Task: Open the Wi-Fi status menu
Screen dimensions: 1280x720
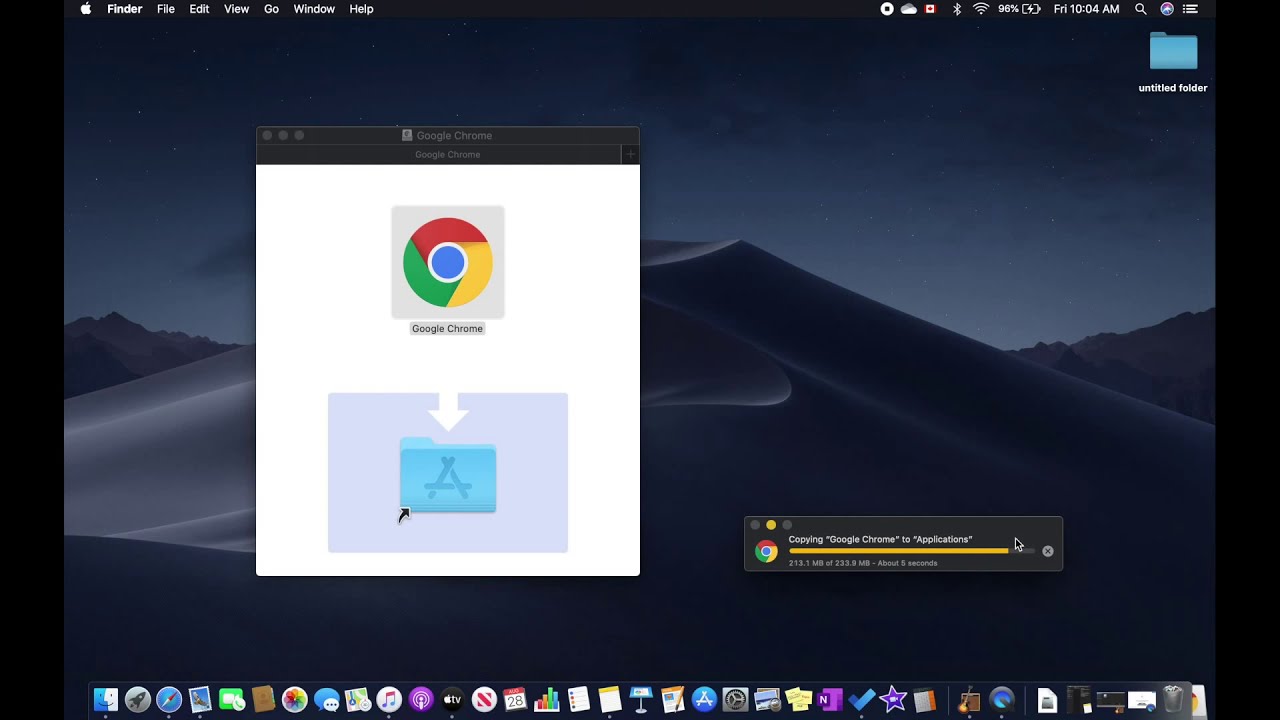Action: tap(981, 9)
